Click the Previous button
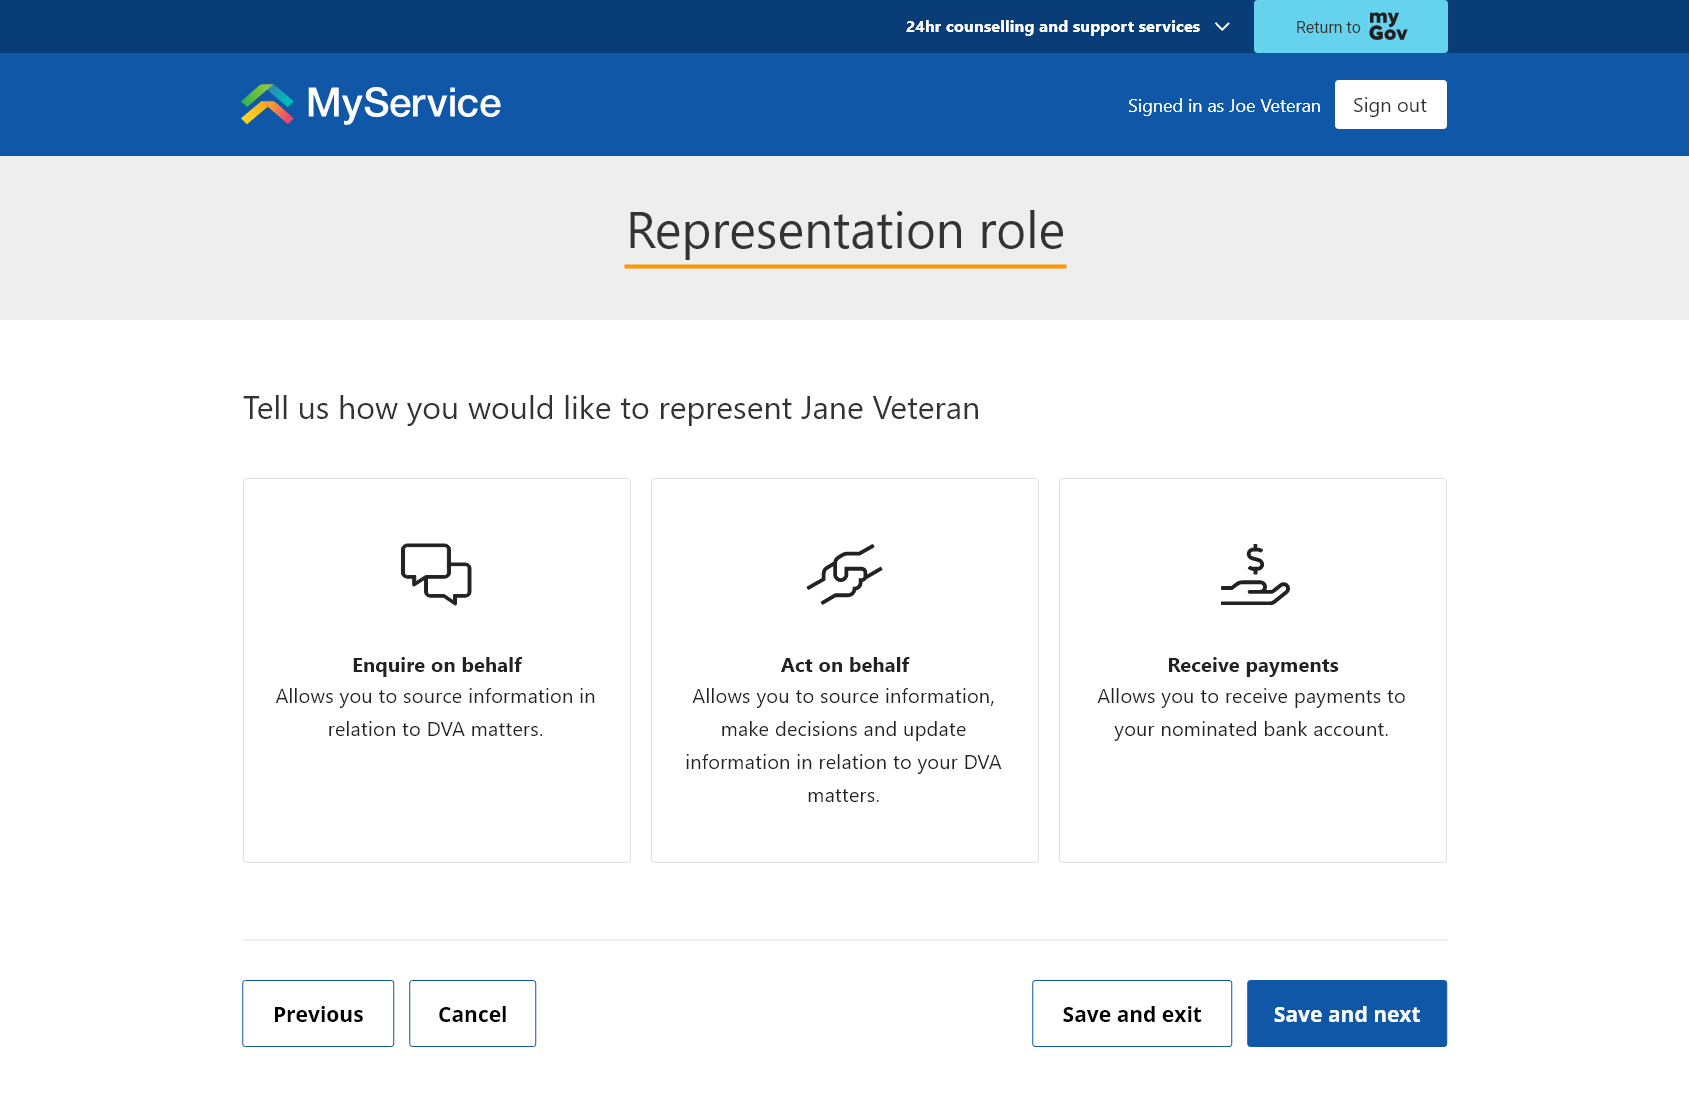1689x1109 pixels. tap(318, 1013)
